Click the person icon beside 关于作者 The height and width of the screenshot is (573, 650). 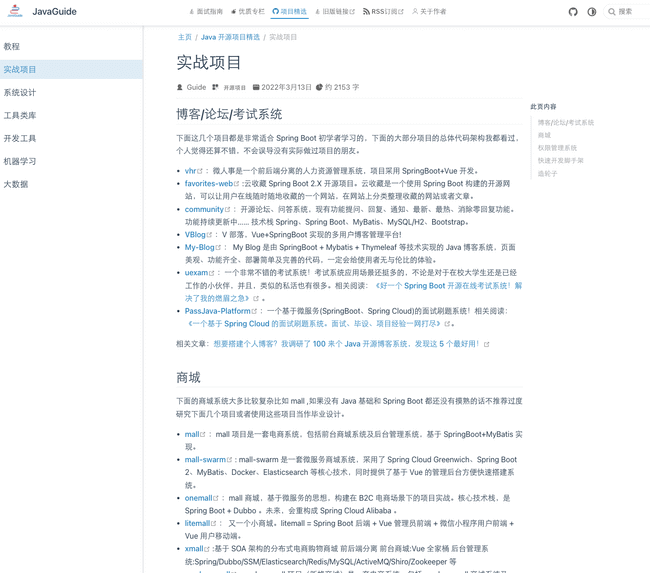[x=415, y=12]
